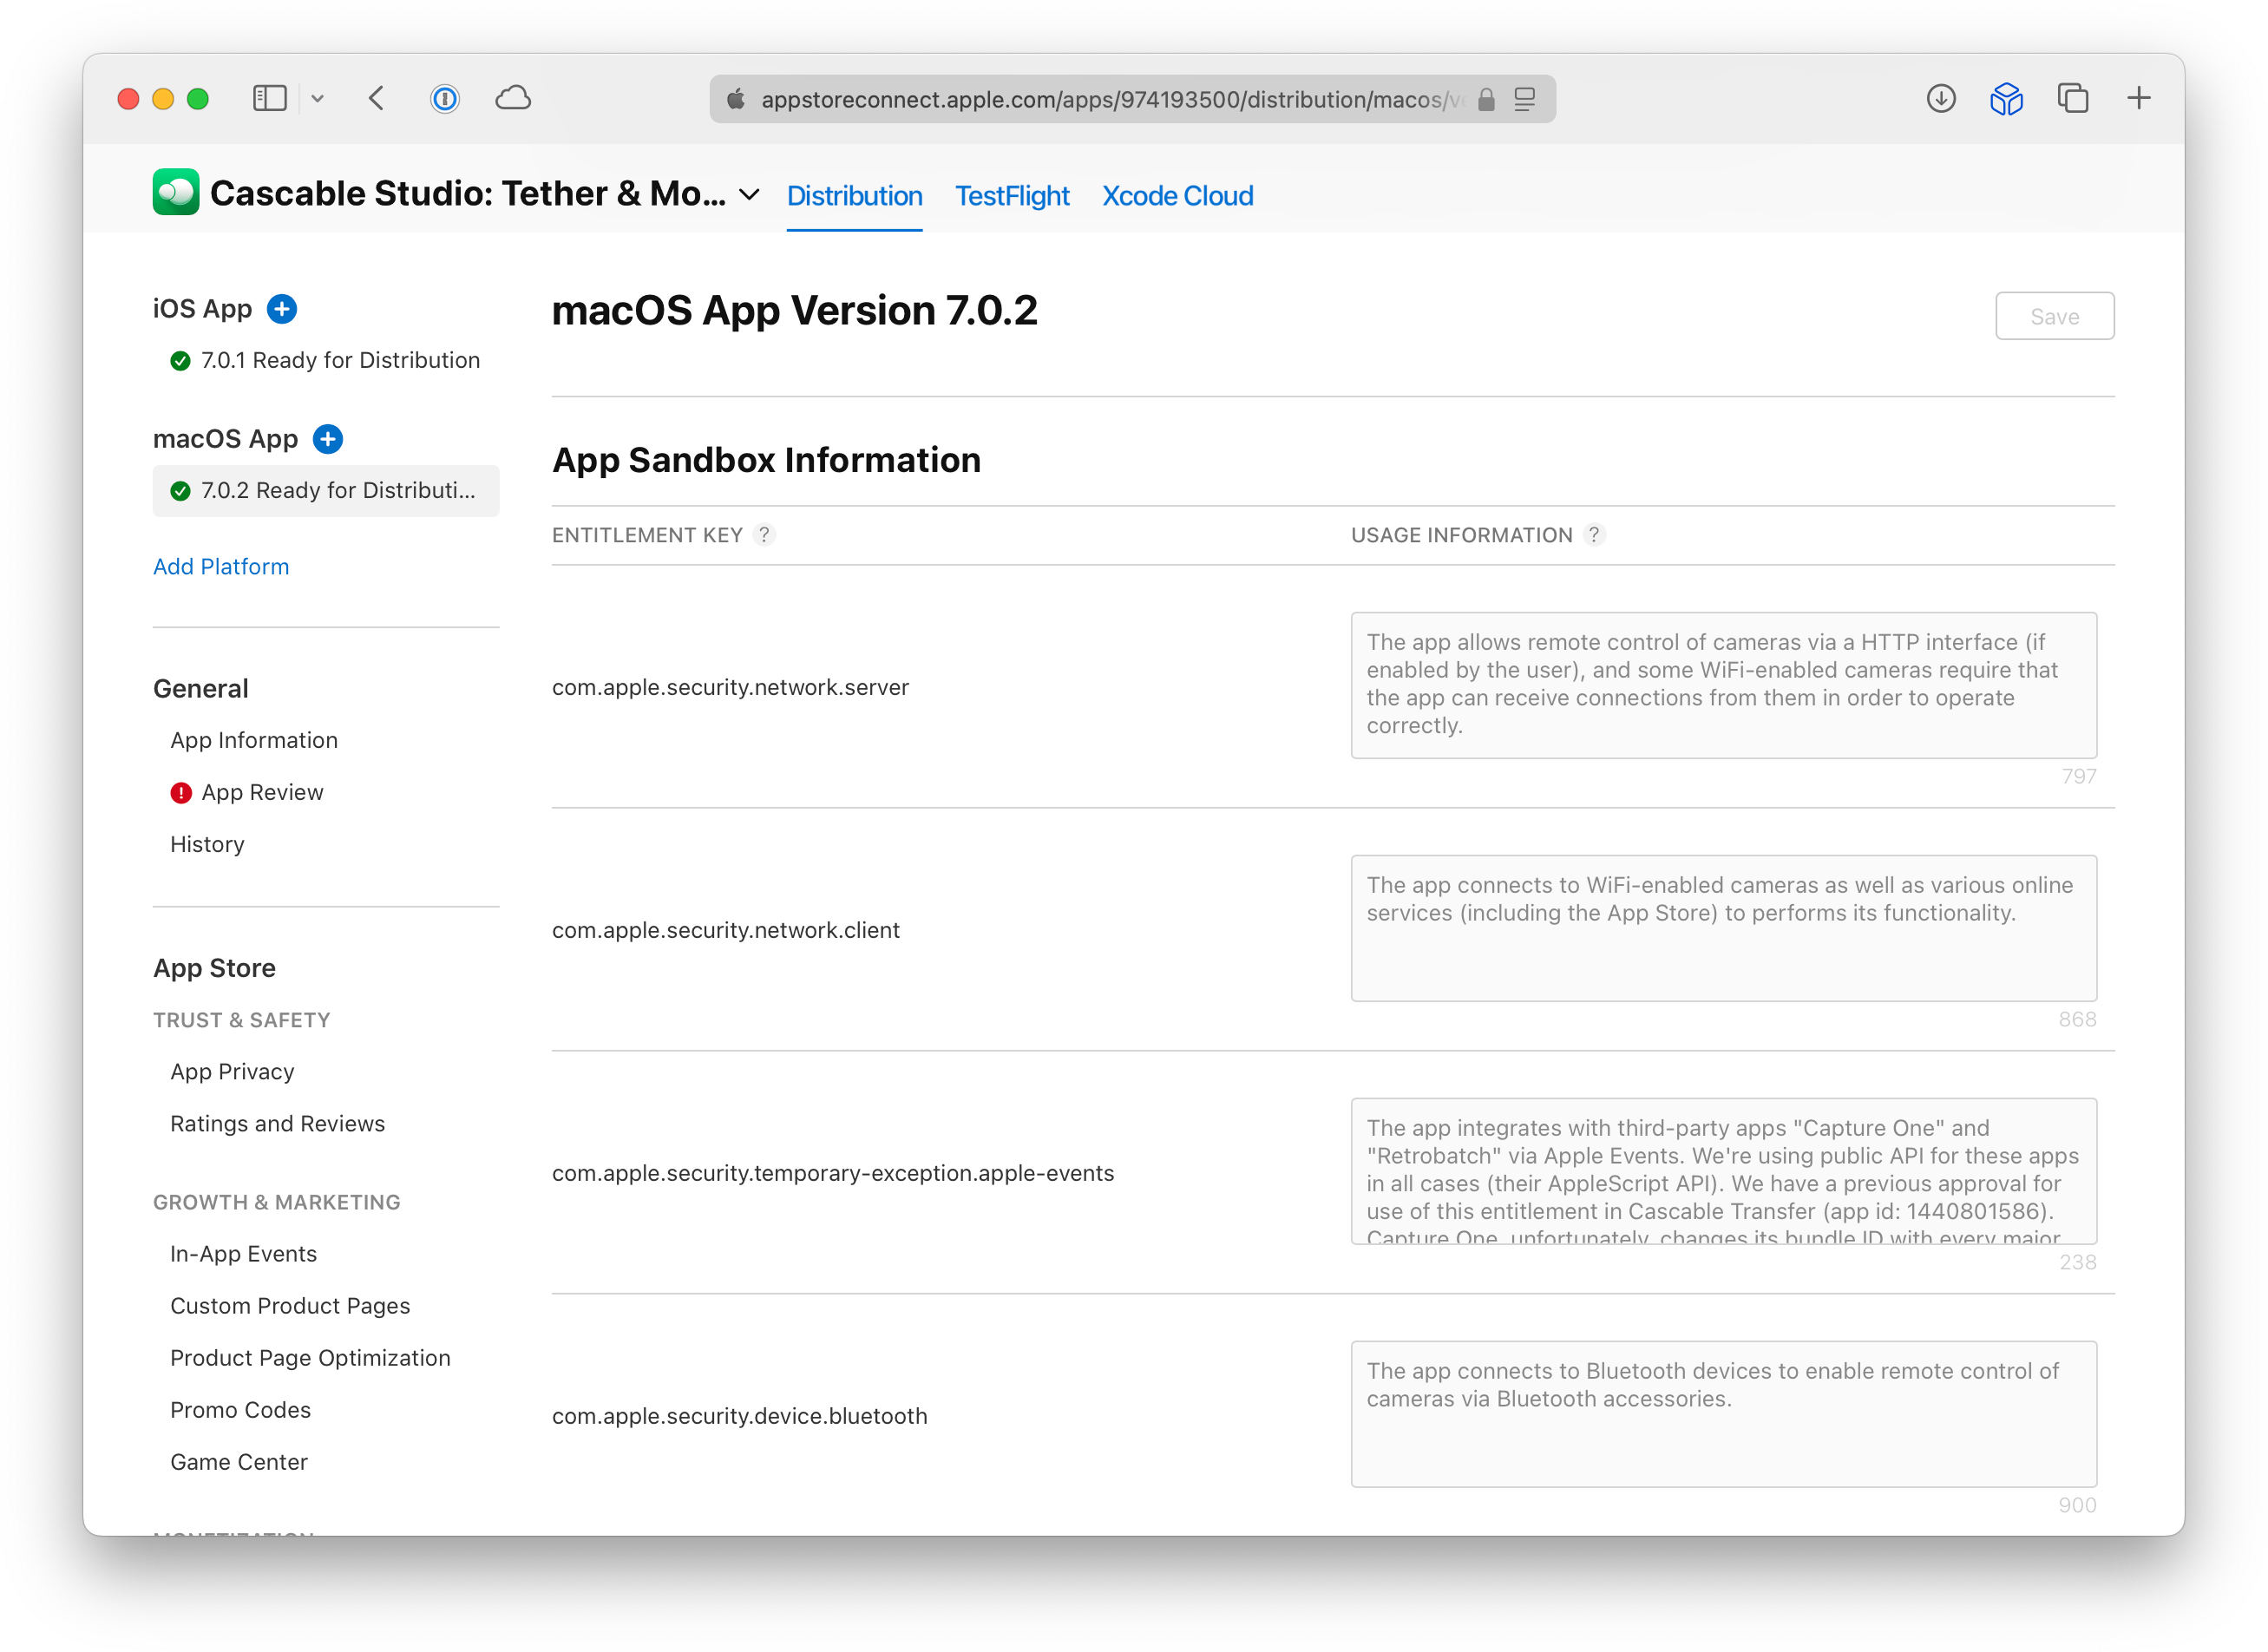This screenshot has width=2268, height=1652.
Task: Open the blue cube extension icon
Action: (2006, 98)
